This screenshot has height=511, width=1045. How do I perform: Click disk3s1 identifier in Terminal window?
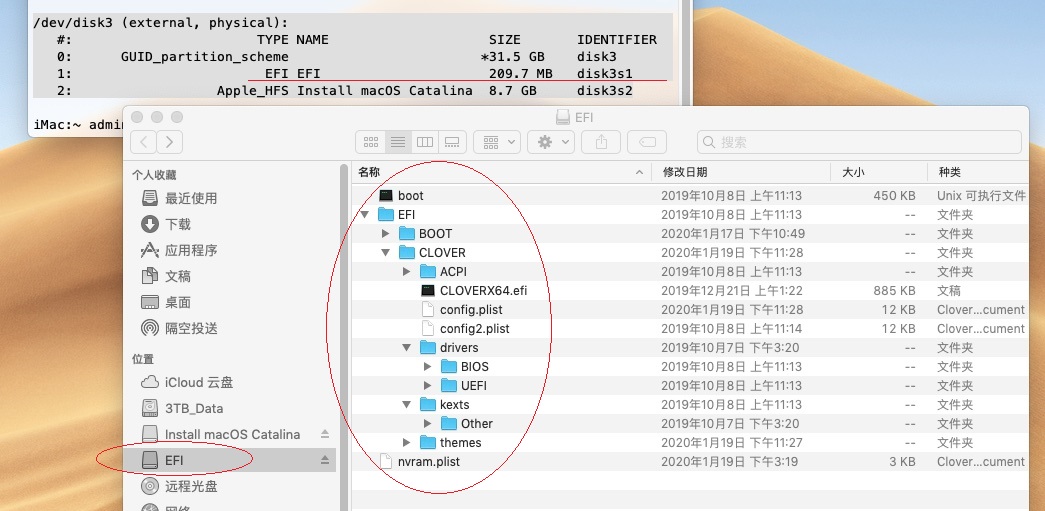[604, 73]
